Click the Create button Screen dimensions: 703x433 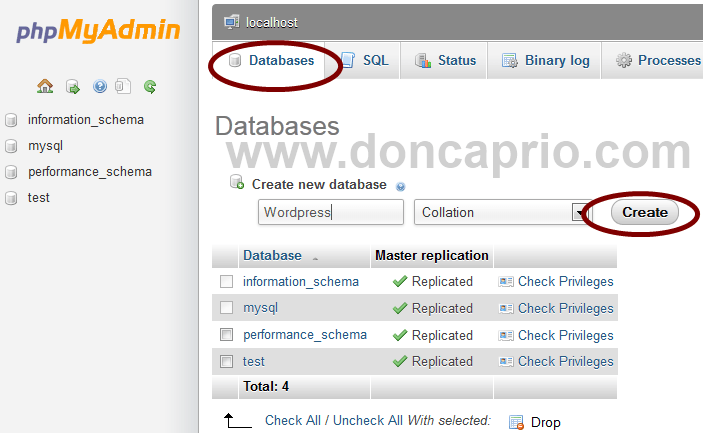tap(645, 212)
